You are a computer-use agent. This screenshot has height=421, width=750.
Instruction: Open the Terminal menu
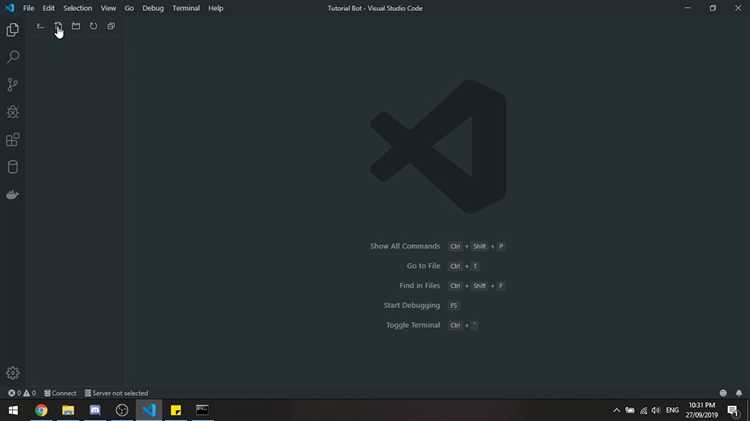click(x=186, y=8)
